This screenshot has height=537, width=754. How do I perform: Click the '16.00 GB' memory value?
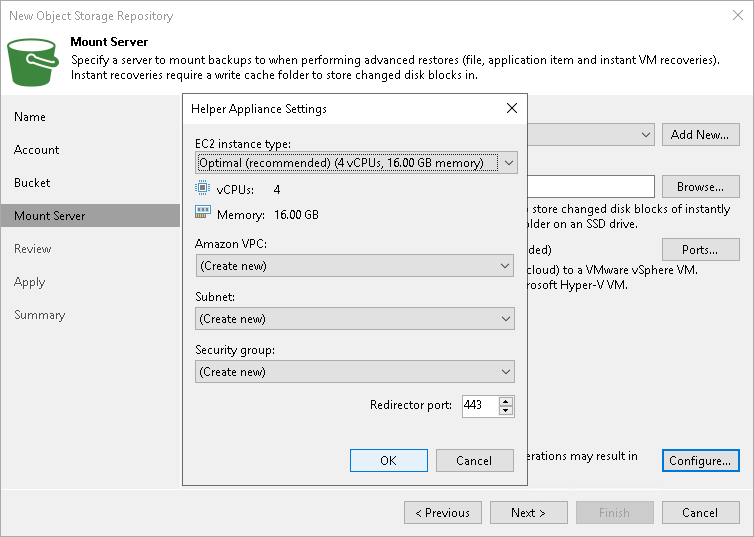point(296,214)
